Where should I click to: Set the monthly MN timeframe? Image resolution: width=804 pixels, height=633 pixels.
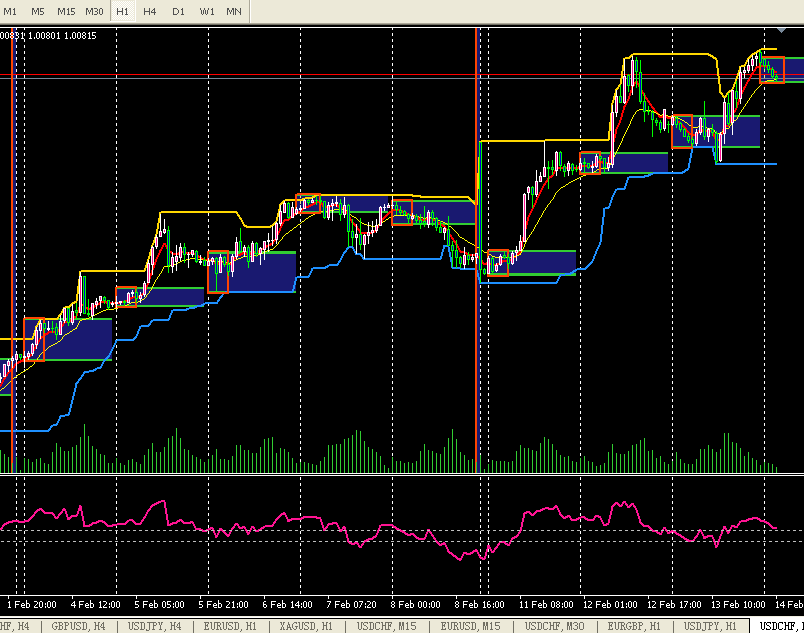click(x=234, y=11)
